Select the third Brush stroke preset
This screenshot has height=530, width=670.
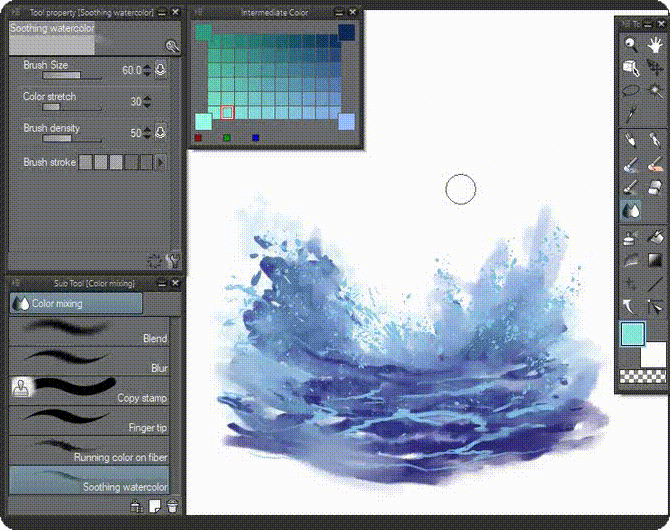(116, 162)
